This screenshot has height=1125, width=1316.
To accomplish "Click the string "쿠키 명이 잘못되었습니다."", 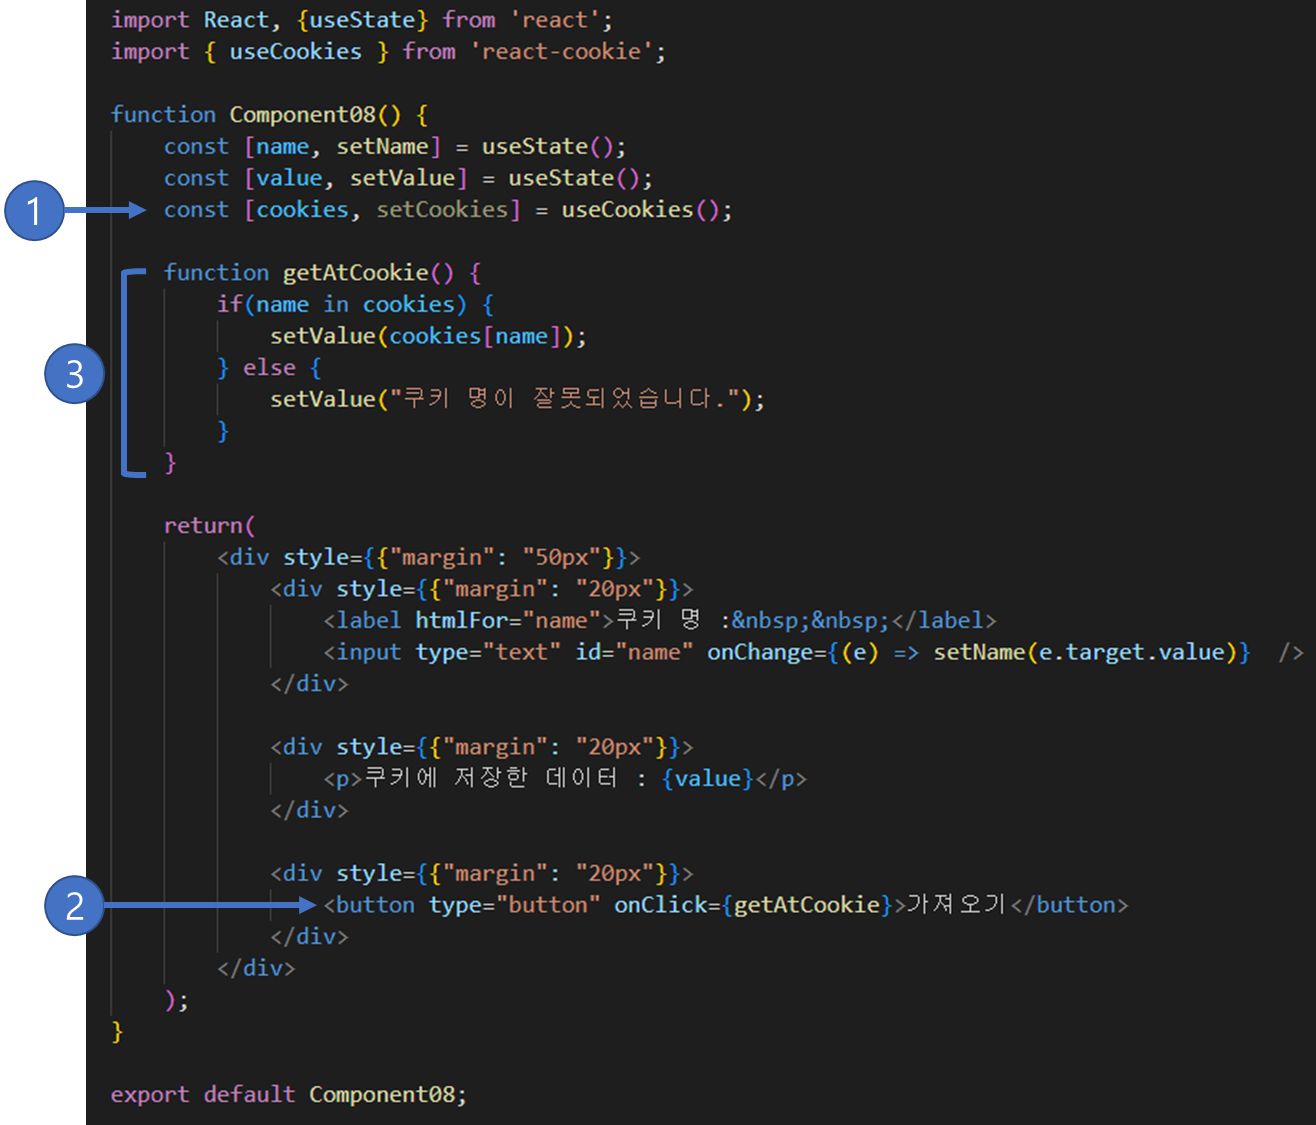I will (564, 399).
